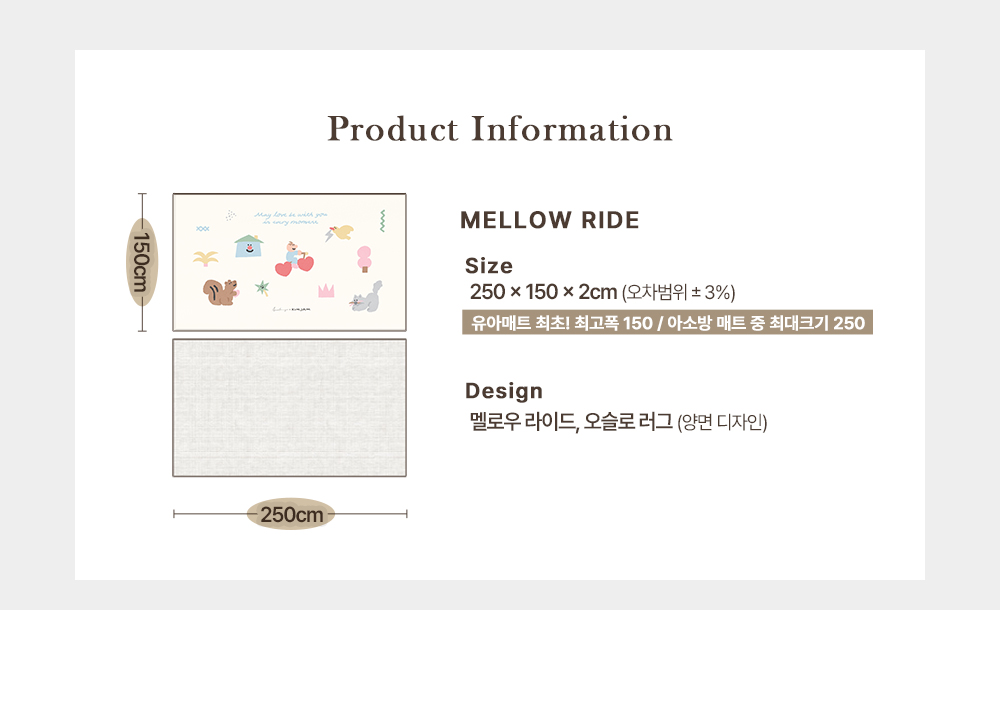This screenshot has width=1000, height=710.
Task: Click the pink tree illustration
Action: [364, 259]
